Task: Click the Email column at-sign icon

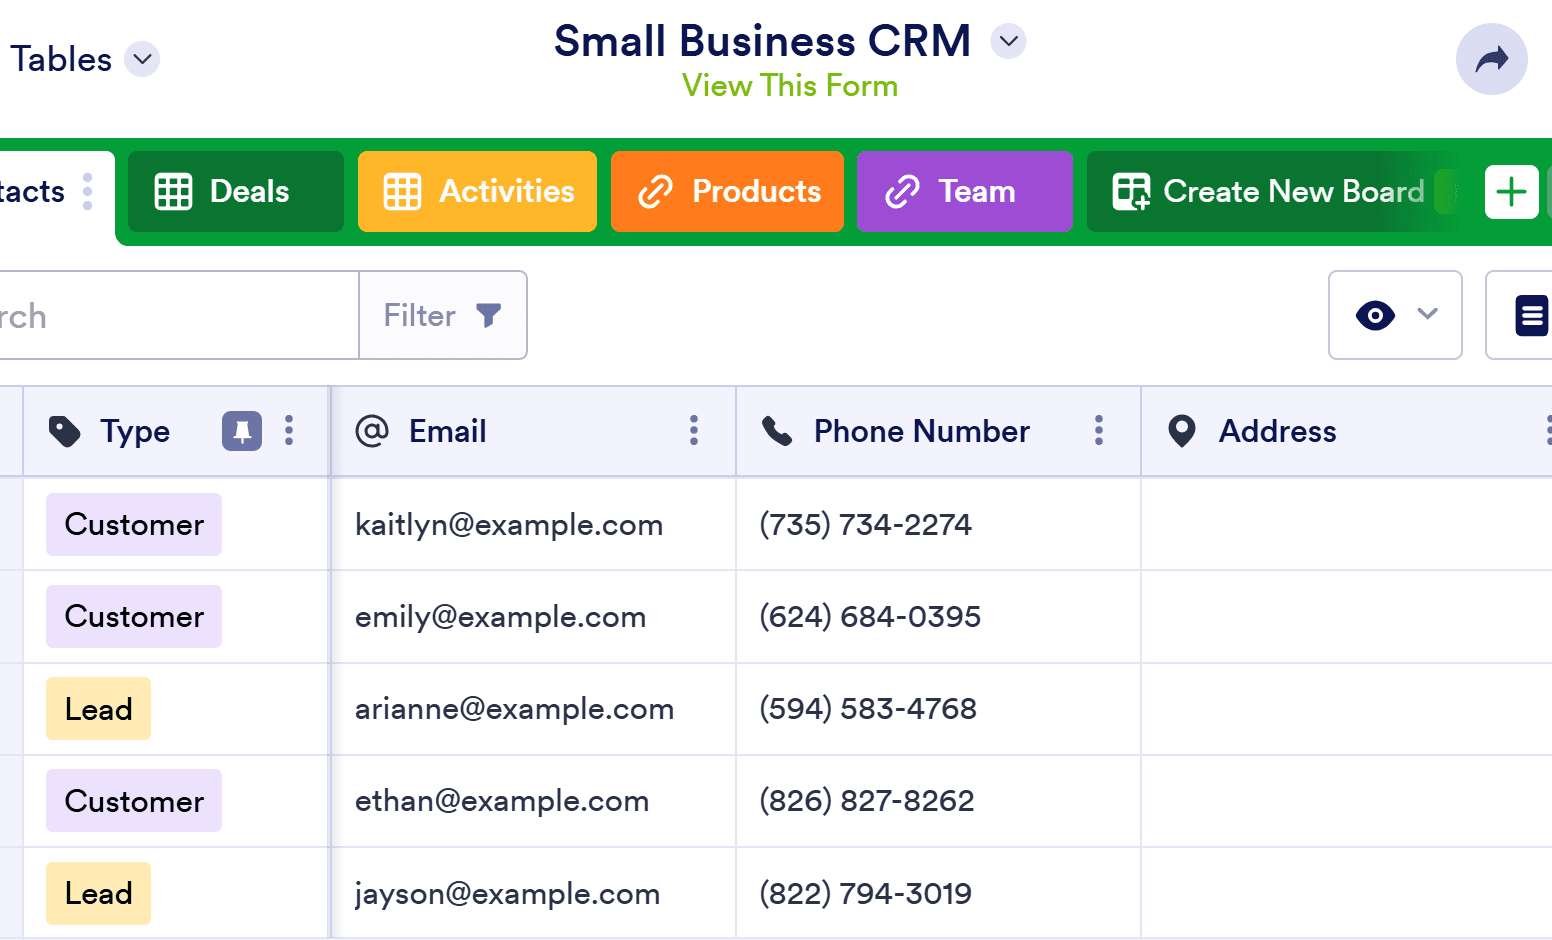Action: point(372,431)
